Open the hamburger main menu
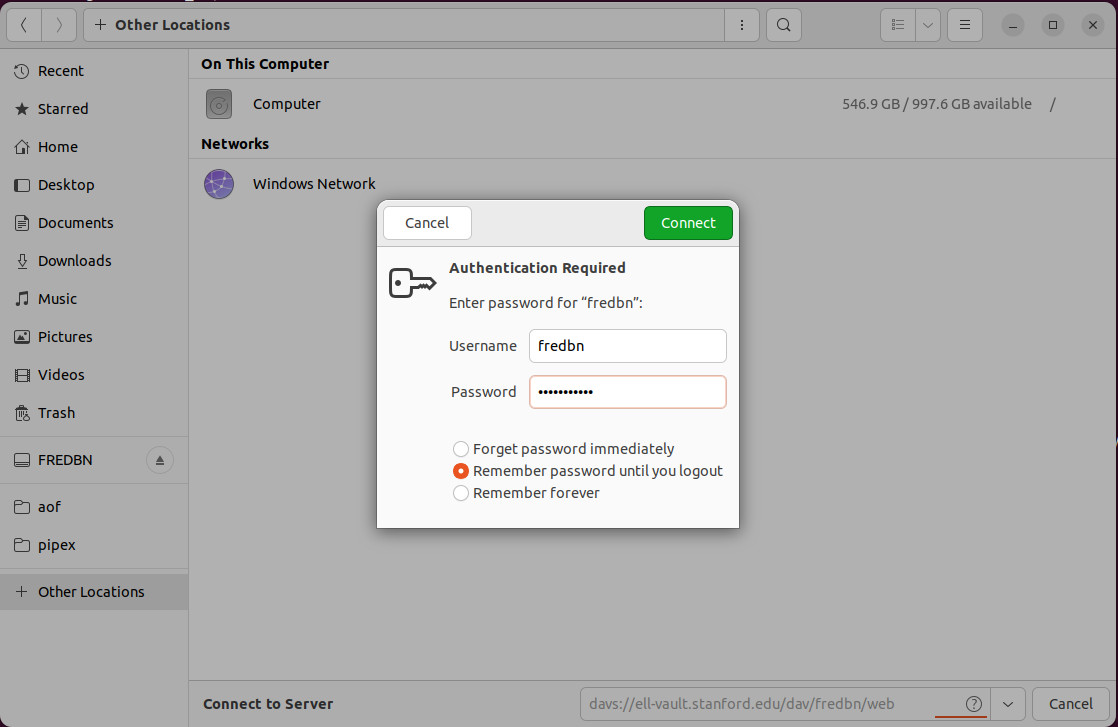 tap(964, 25)
